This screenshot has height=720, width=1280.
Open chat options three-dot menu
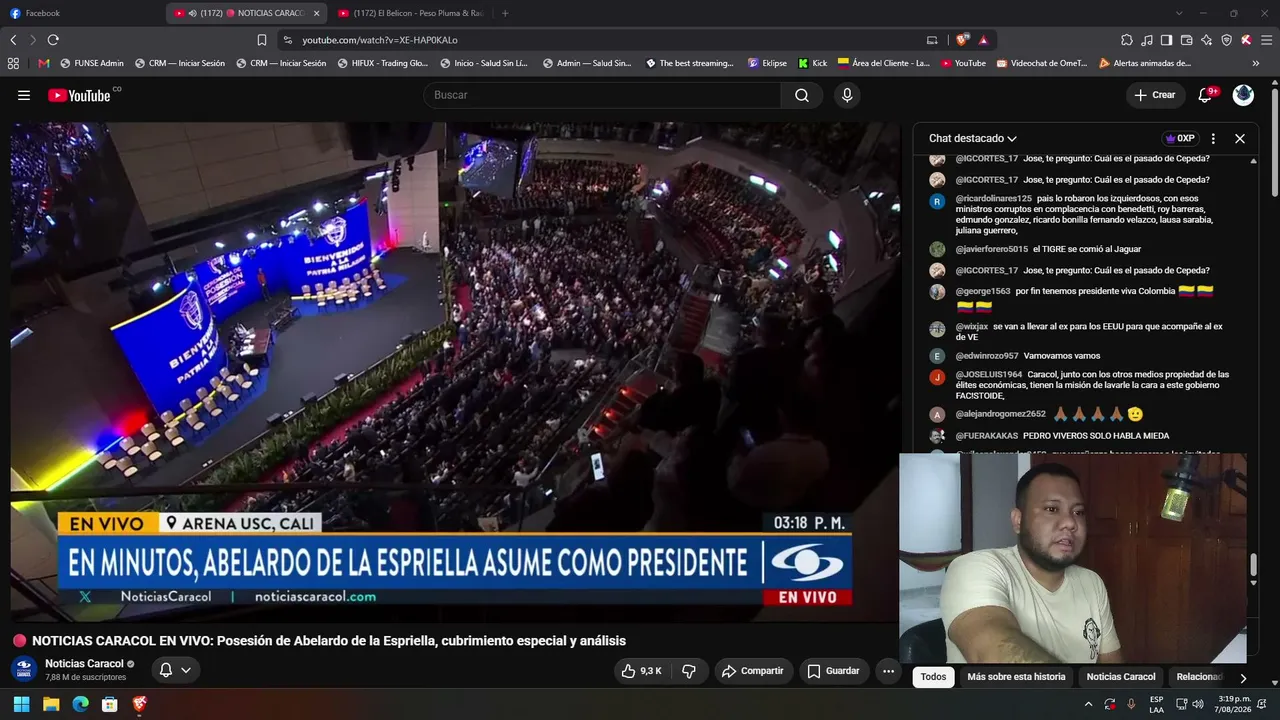[x=1213, y=139]
